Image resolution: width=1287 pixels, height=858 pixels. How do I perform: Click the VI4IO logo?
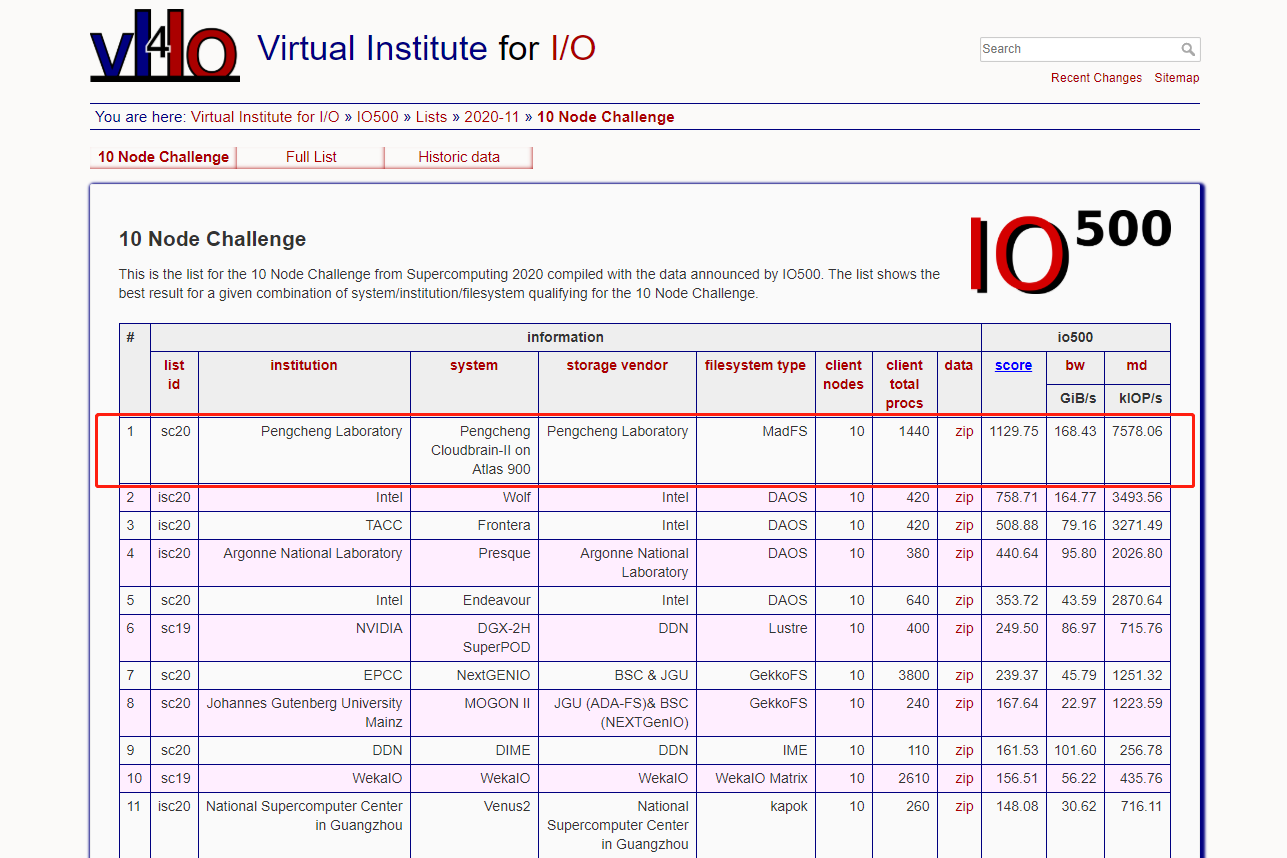coord(164,44)
